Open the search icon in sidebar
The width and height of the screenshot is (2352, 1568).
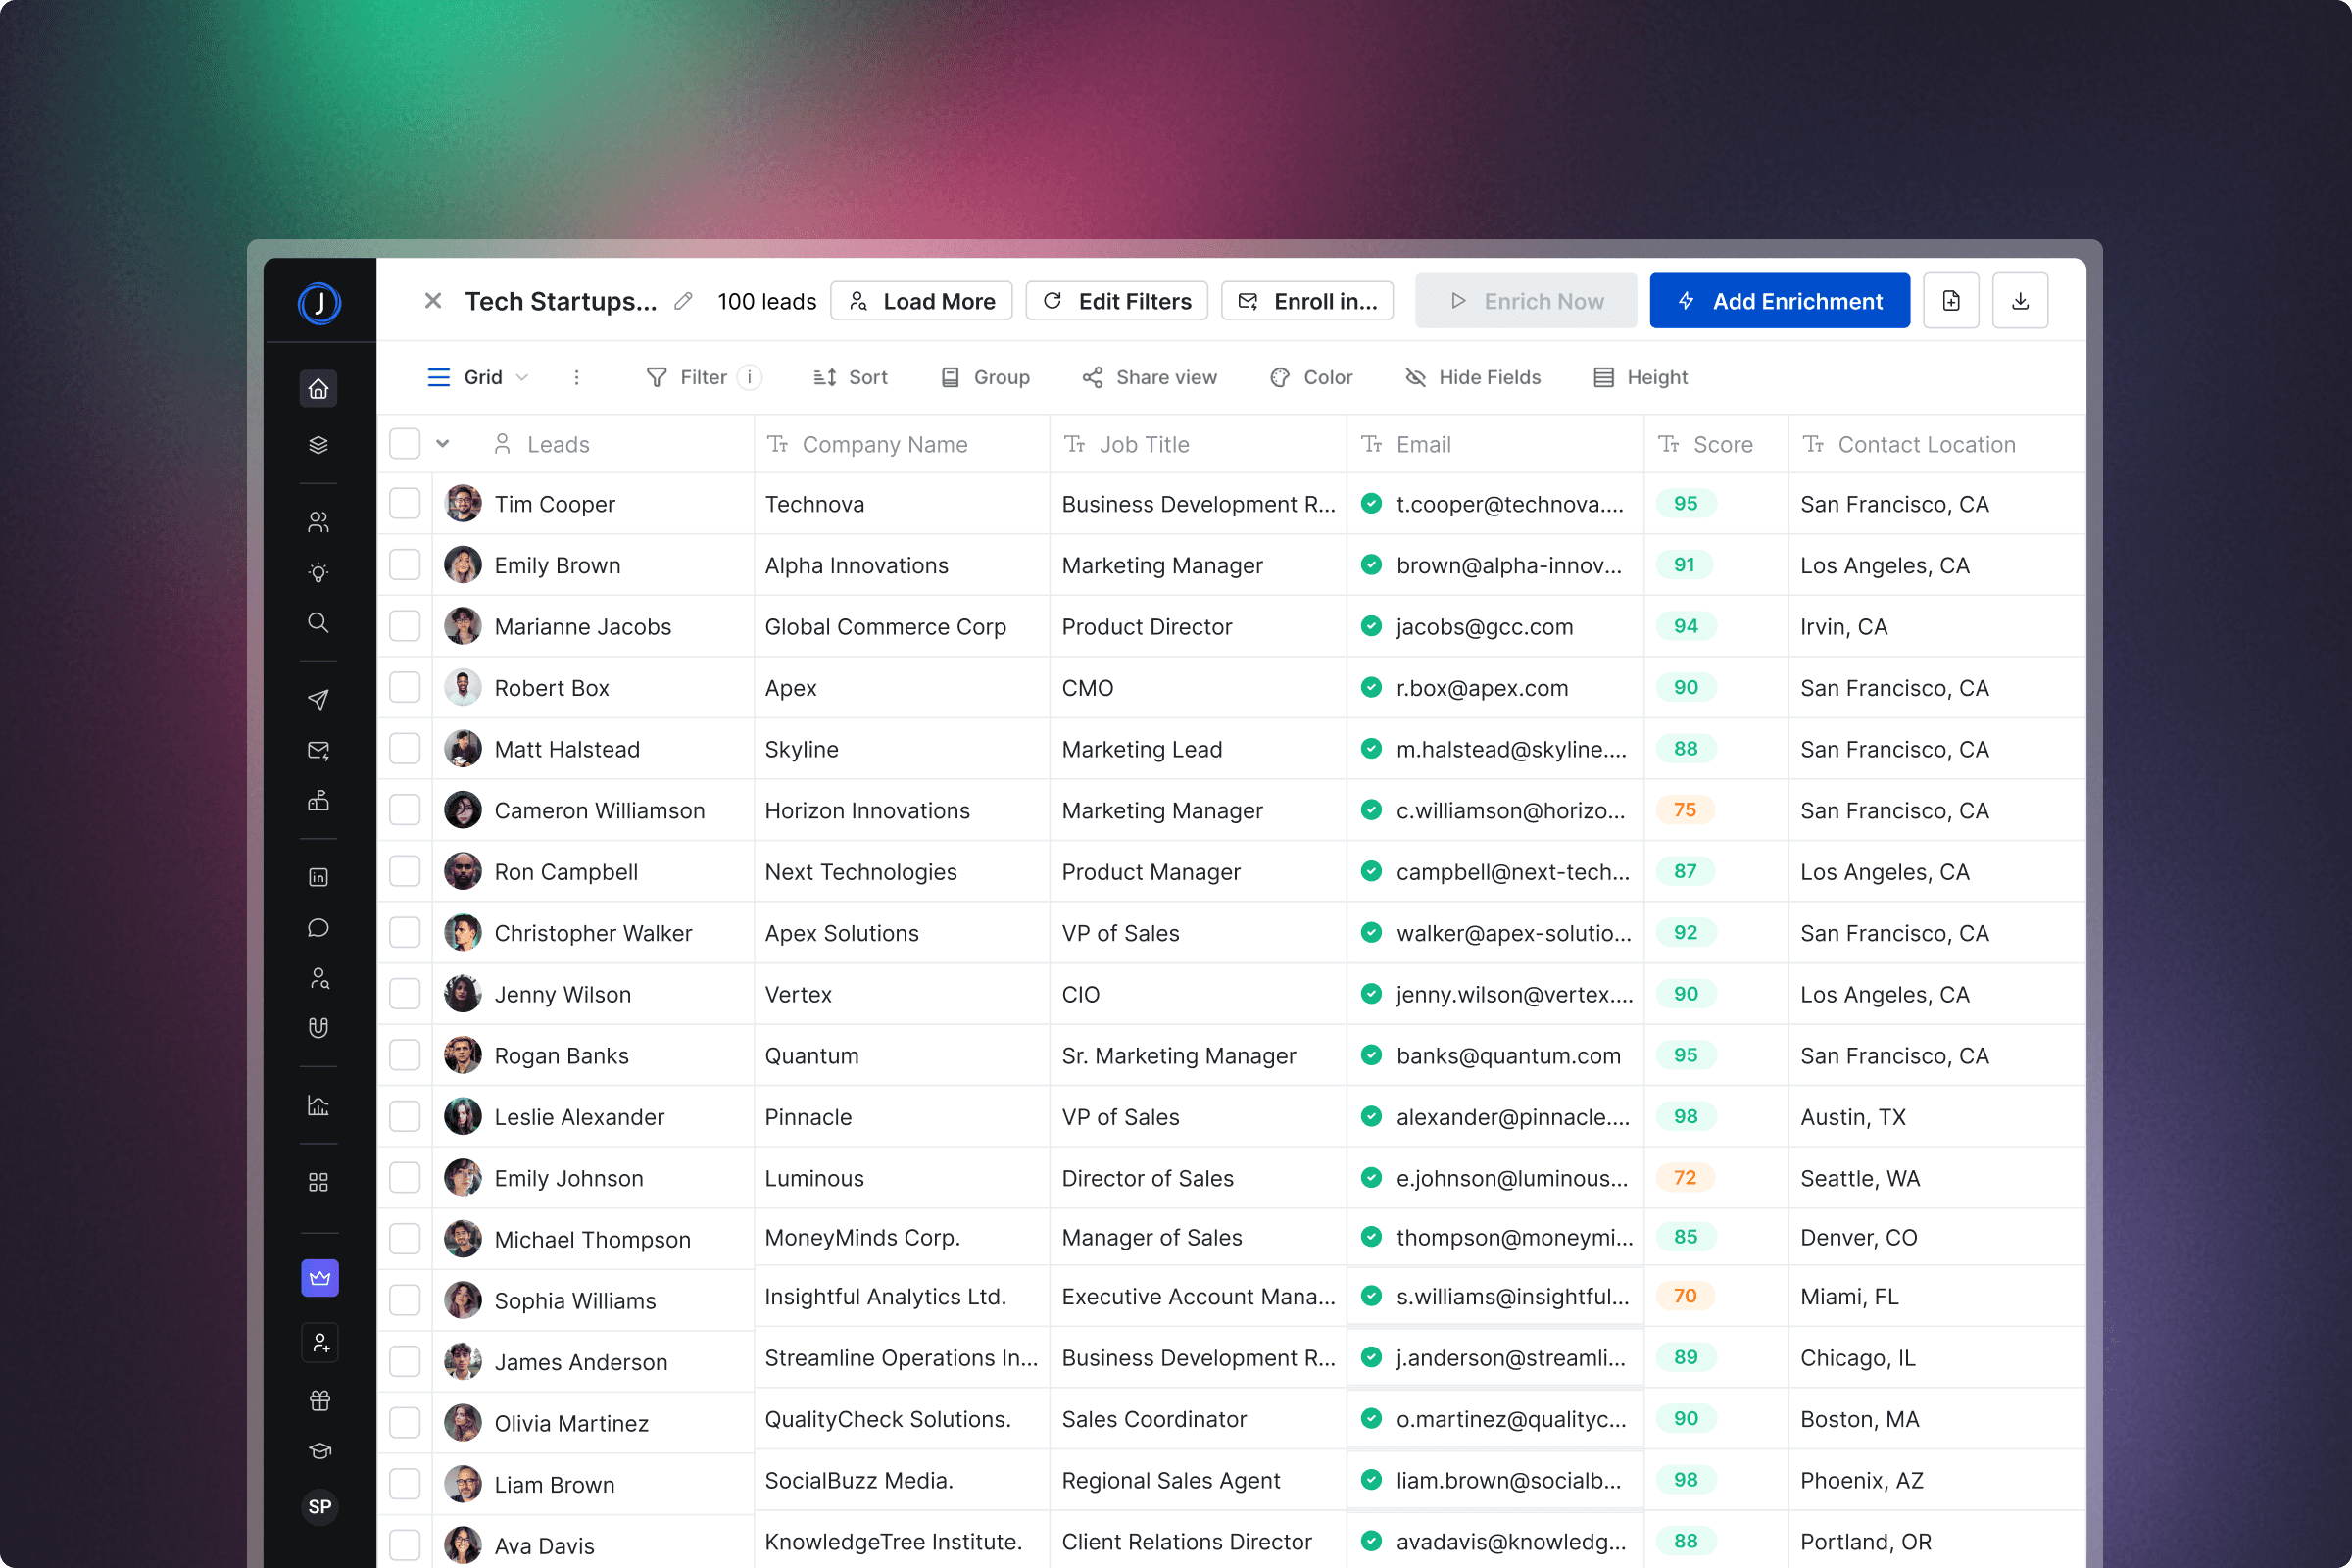pos(318,622)
